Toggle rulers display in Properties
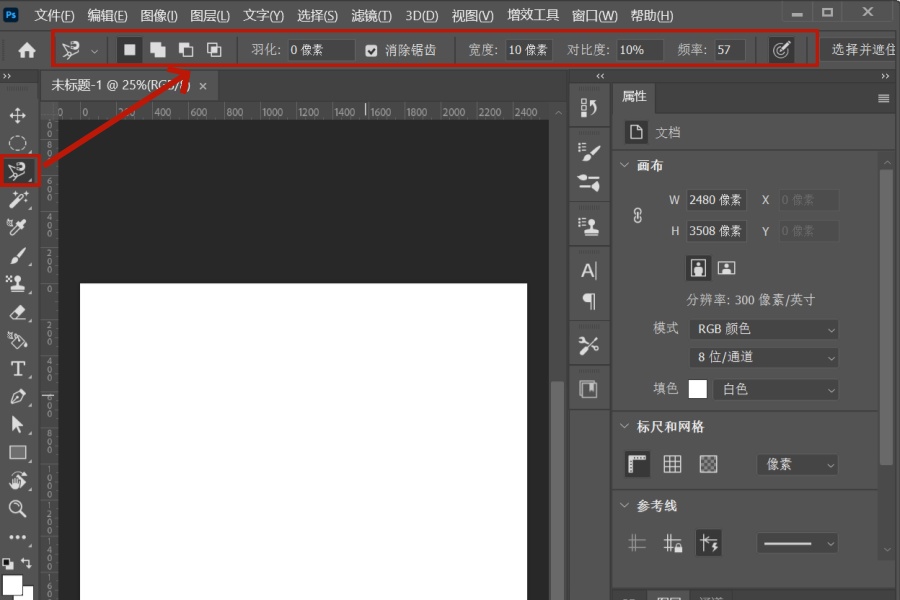This screenshot has width=900, height=600. (637, 464)
